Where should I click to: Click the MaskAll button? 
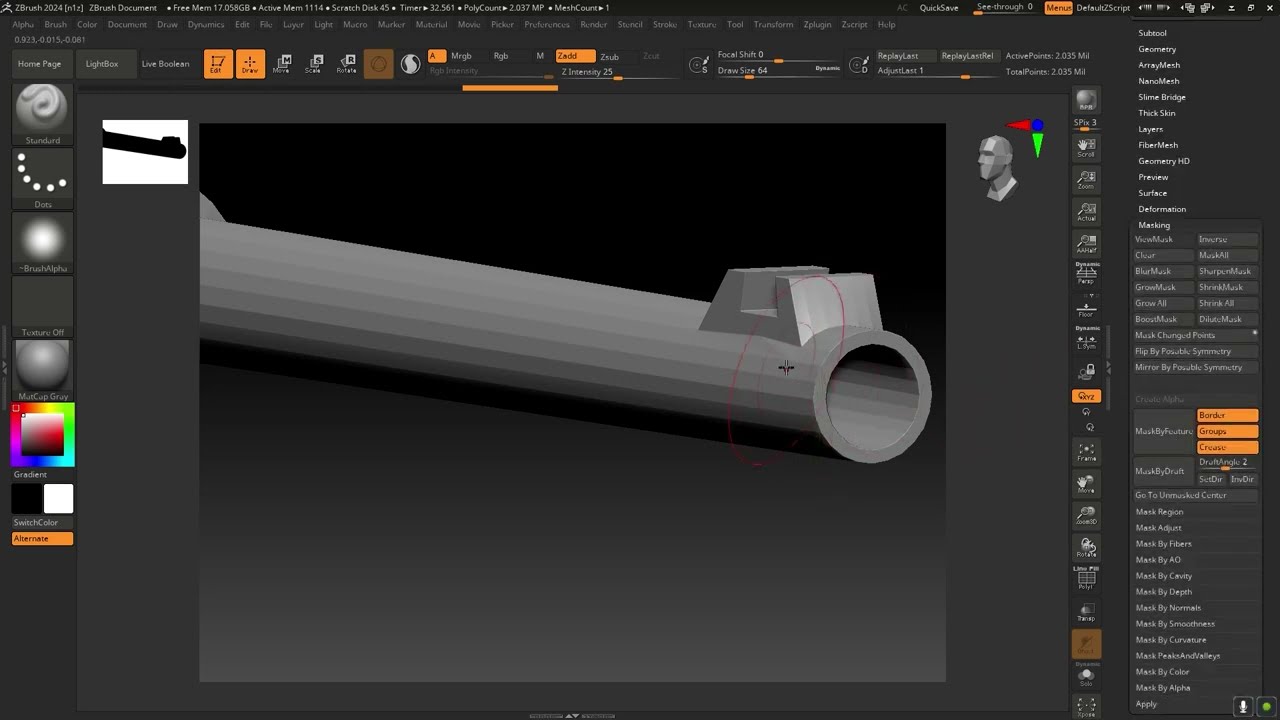[x=1227, y=255]
